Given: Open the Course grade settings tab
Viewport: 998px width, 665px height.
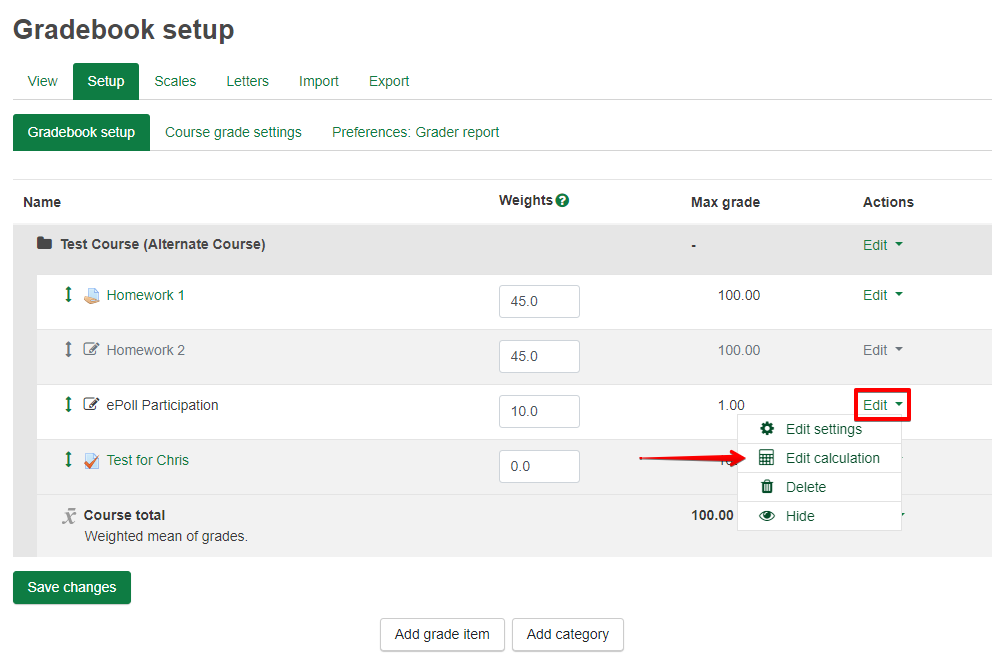Looking at the screenshot, I should click(233, 132).
